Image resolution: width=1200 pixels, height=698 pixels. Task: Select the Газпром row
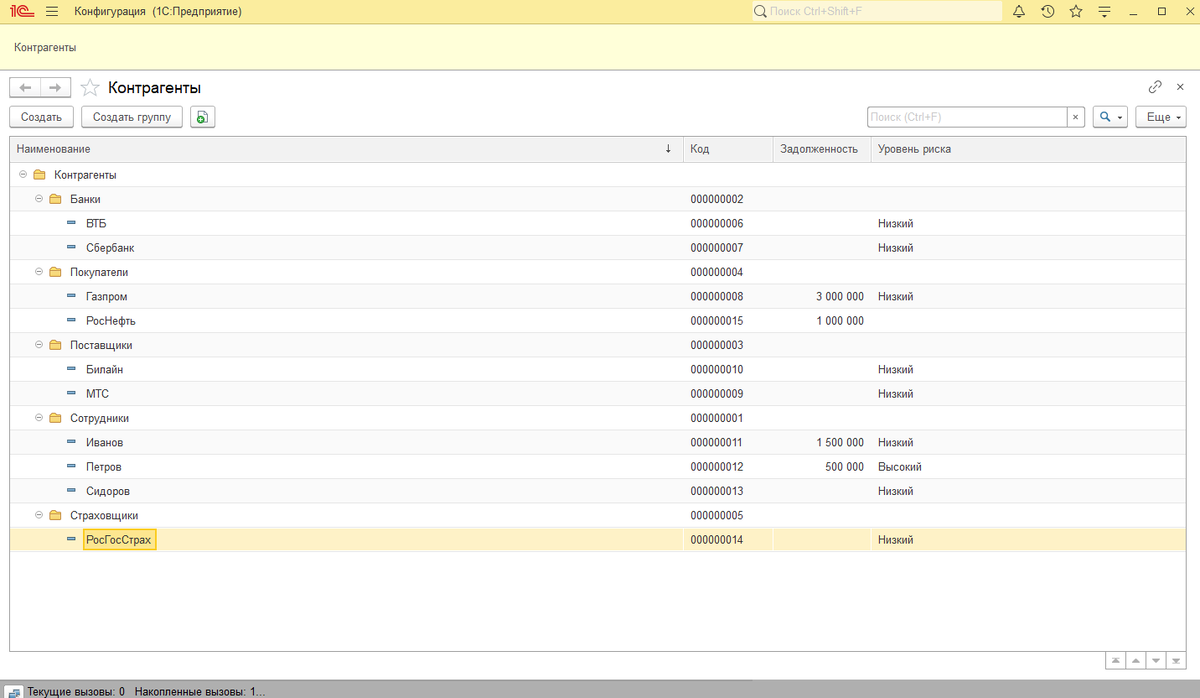(599, 296)
